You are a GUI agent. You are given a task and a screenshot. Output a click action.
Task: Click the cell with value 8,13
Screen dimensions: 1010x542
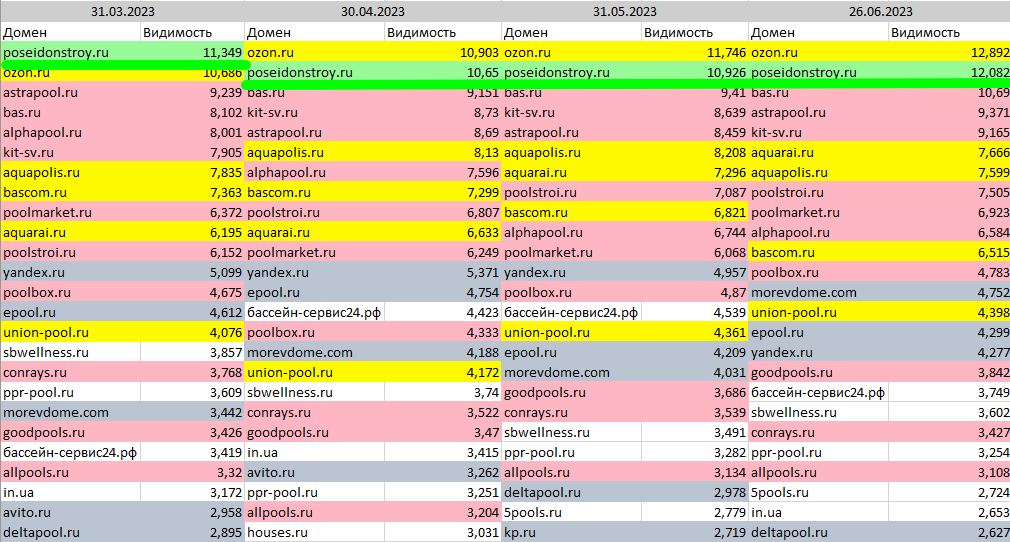point(443,152)
